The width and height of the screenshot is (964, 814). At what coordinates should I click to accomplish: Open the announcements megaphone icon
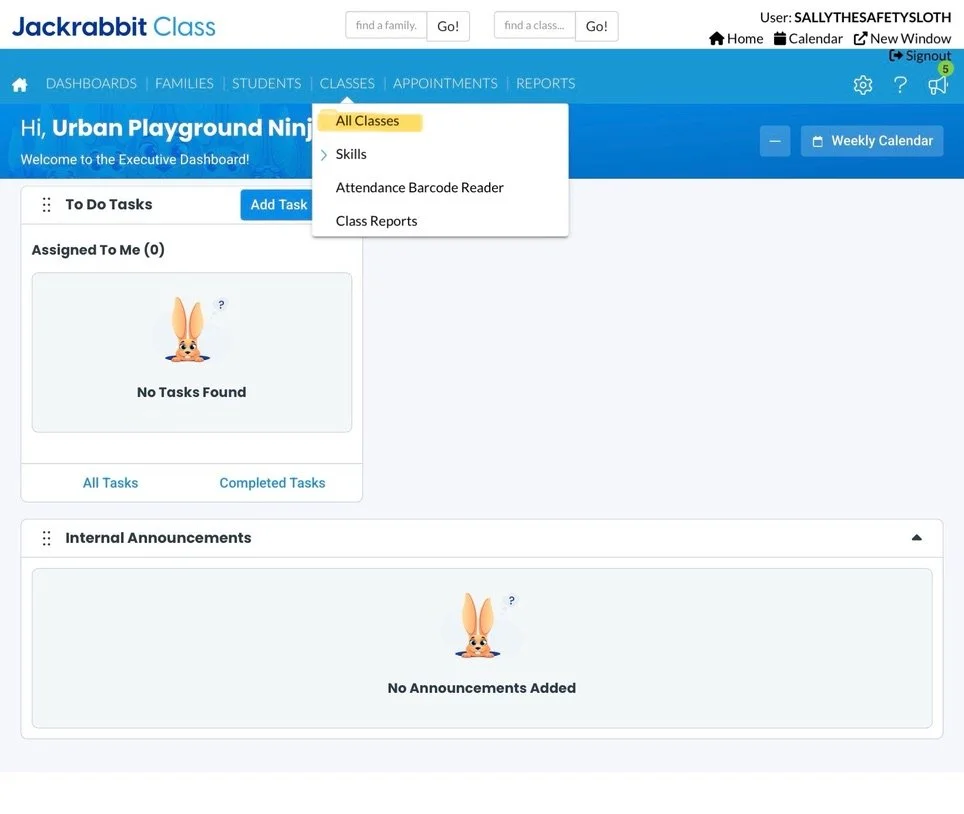pyautogui.click(x=938, y=85)
